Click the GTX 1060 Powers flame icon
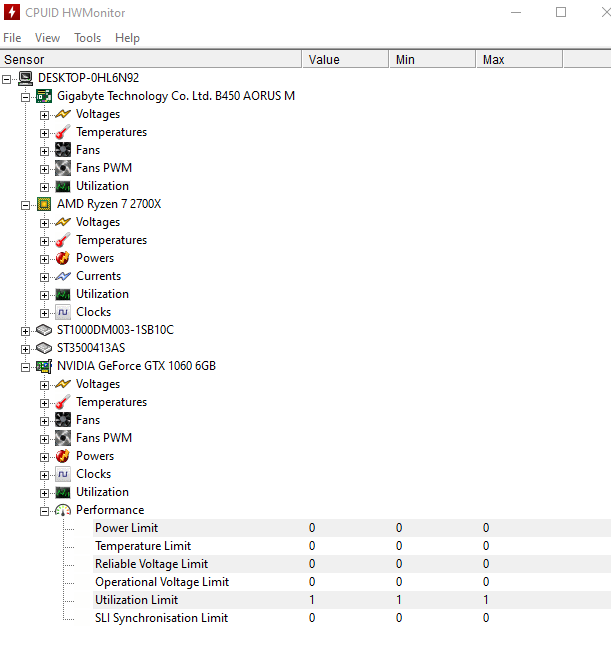This screenshot has height=658, width=611. (x=63, y=456)
